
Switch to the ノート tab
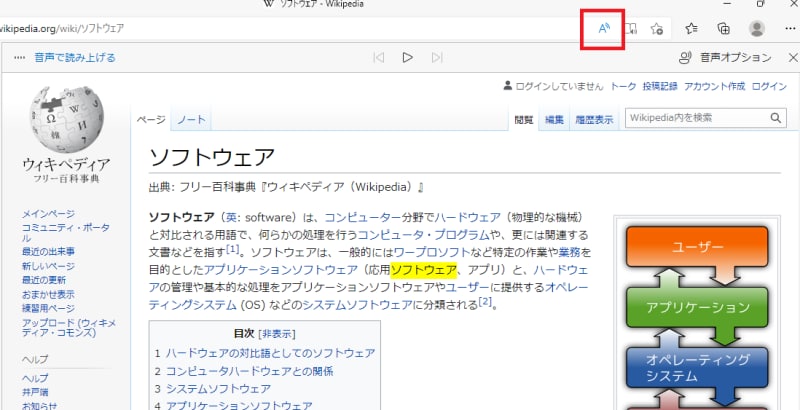pyautogui.click(x=191, y=120)
